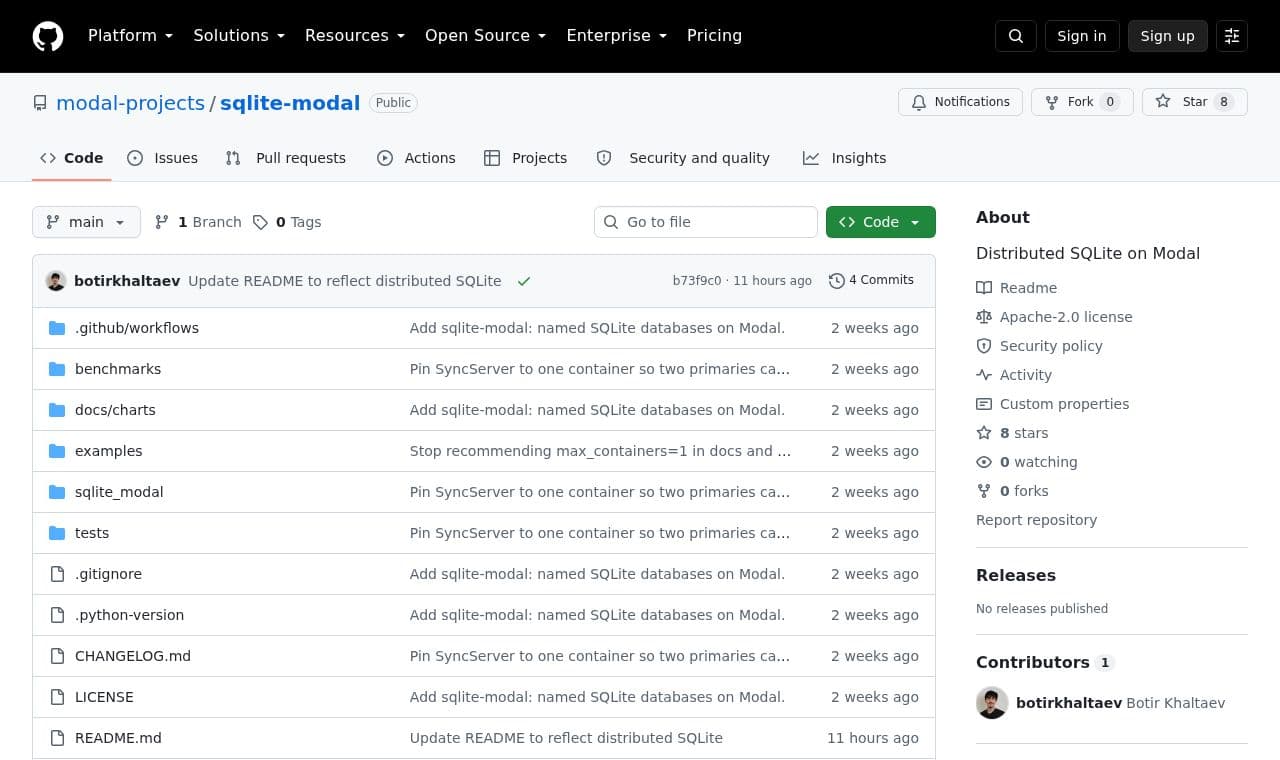This screenshot has height=760, width=1280.
Task: Expand the main branch dropdown
Action: point(86,222)
